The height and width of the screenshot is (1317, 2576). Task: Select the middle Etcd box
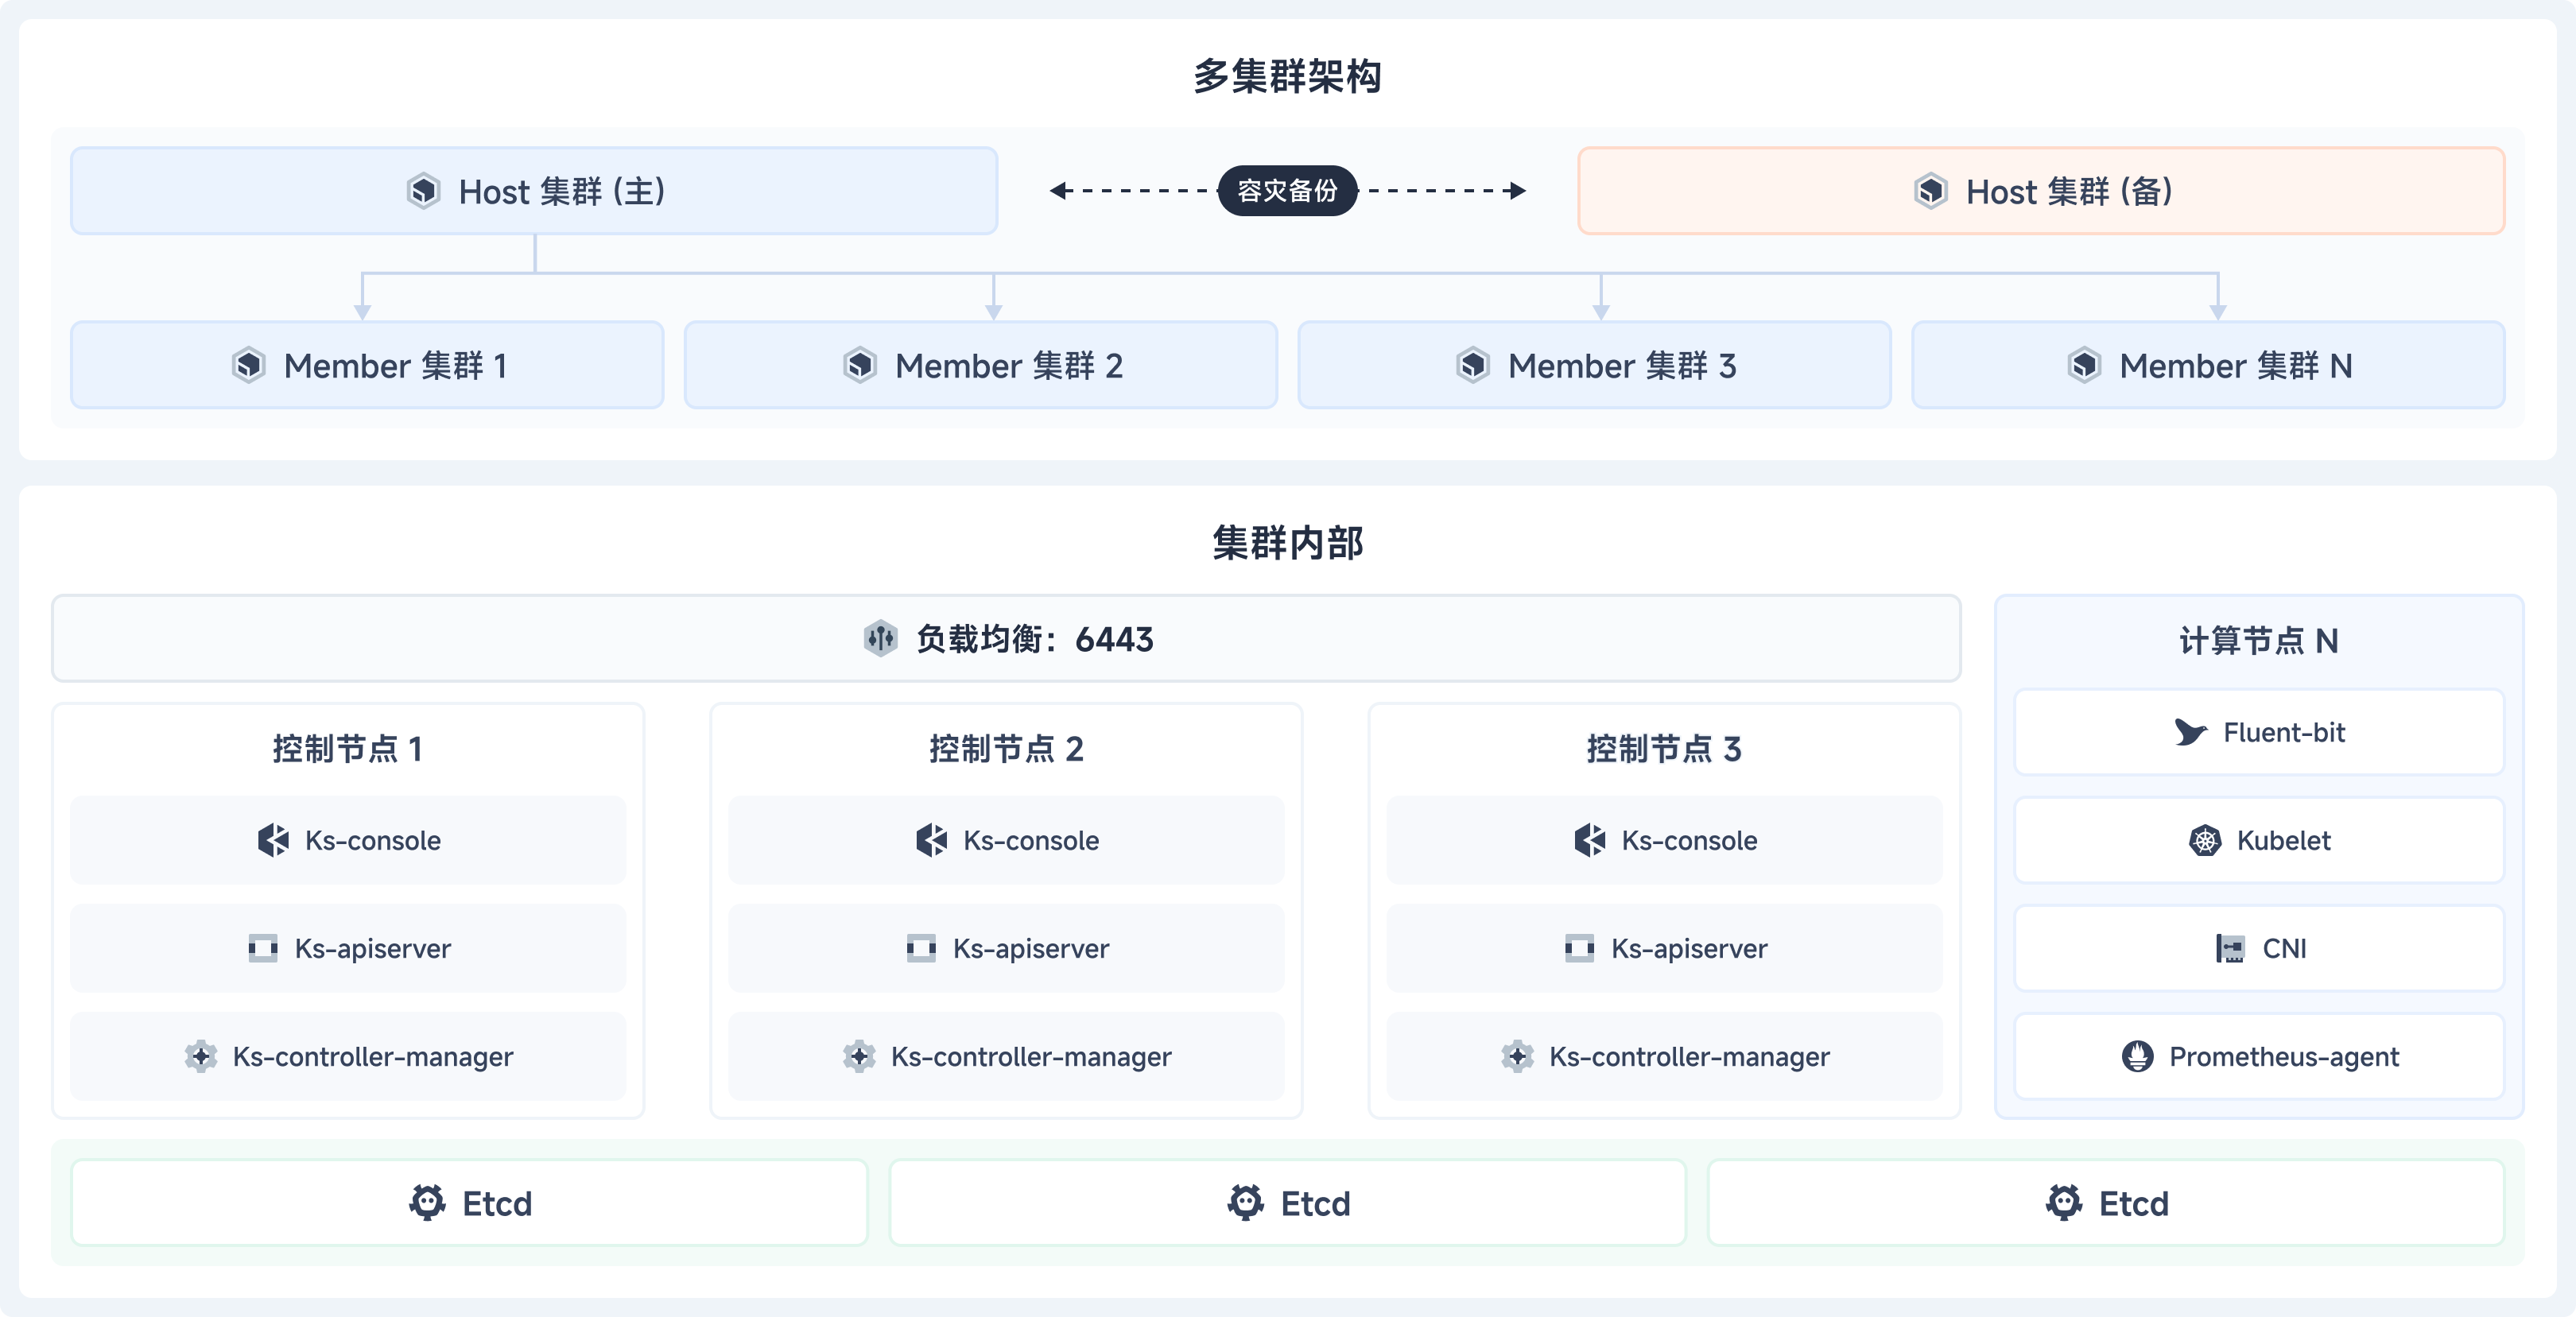[x=1287, y=1202]
